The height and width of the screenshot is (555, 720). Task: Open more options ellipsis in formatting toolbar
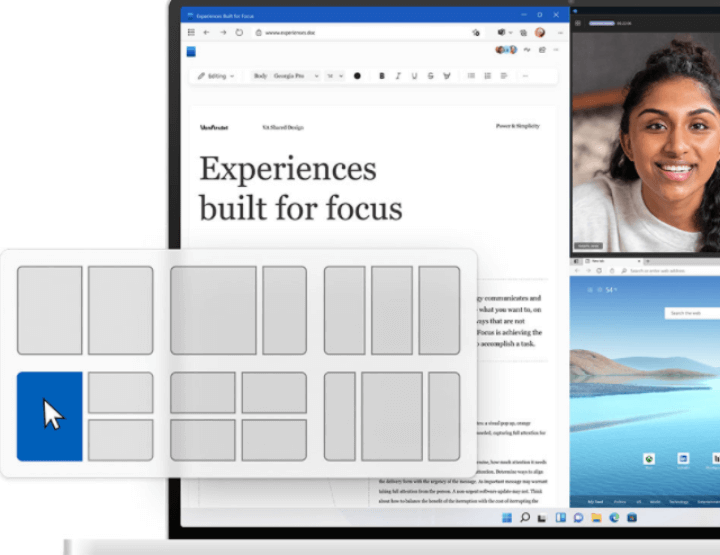point(525,76)
